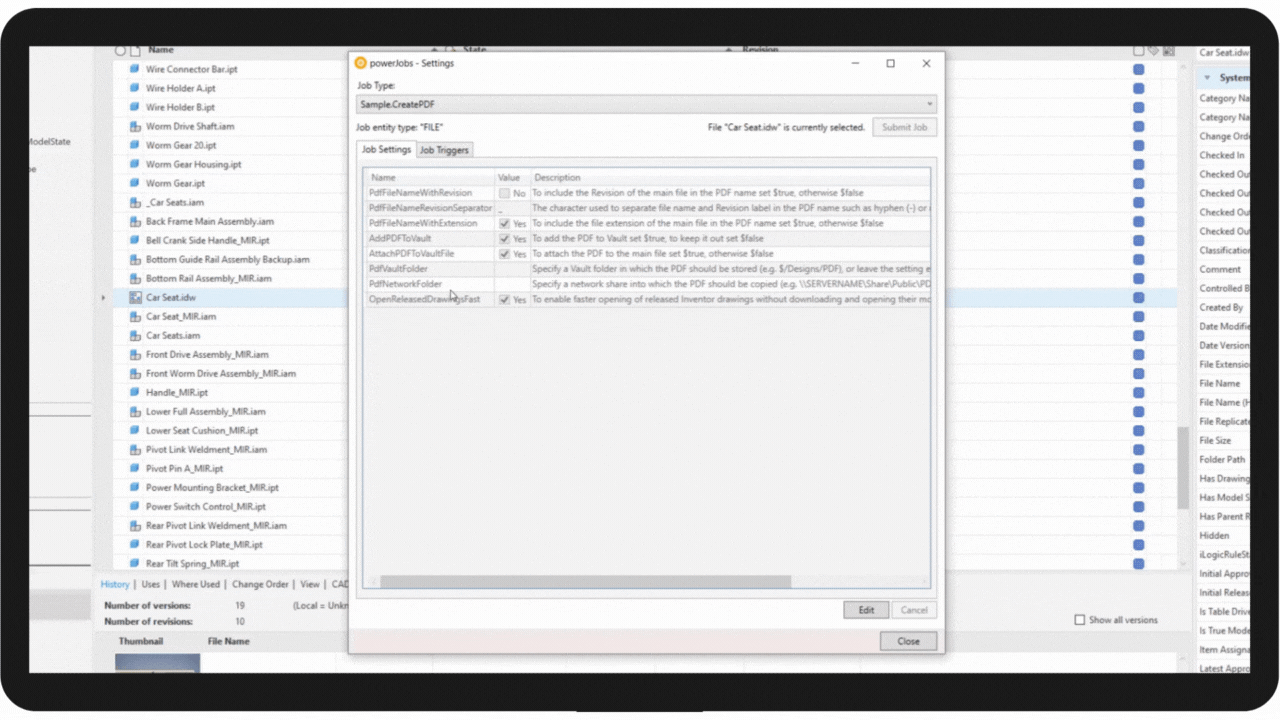Click the assembly icon for Lower Full Assembly_MIR.iam

(x=135, y=412)
